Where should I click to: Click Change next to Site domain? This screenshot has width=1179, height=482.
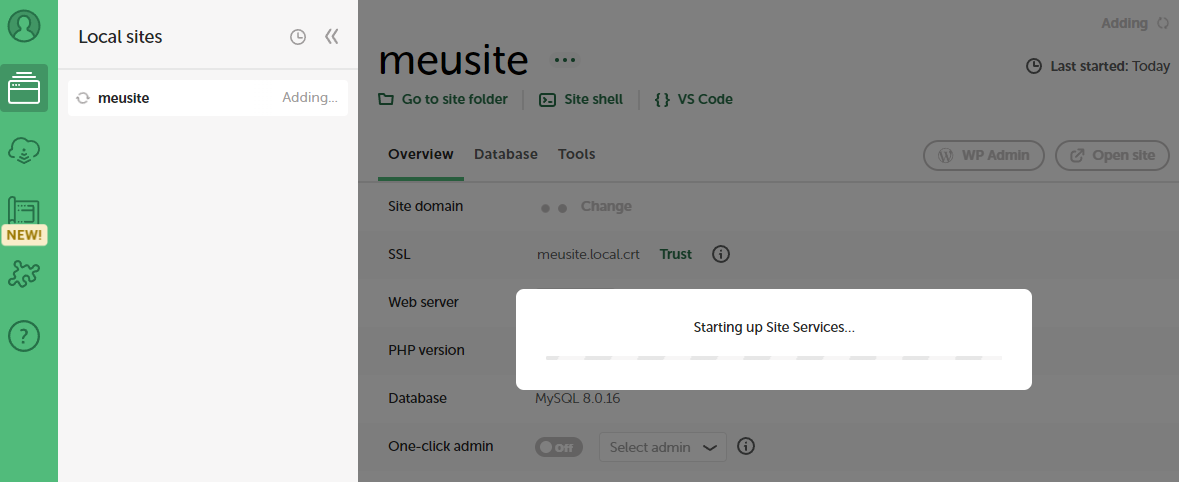606,206
